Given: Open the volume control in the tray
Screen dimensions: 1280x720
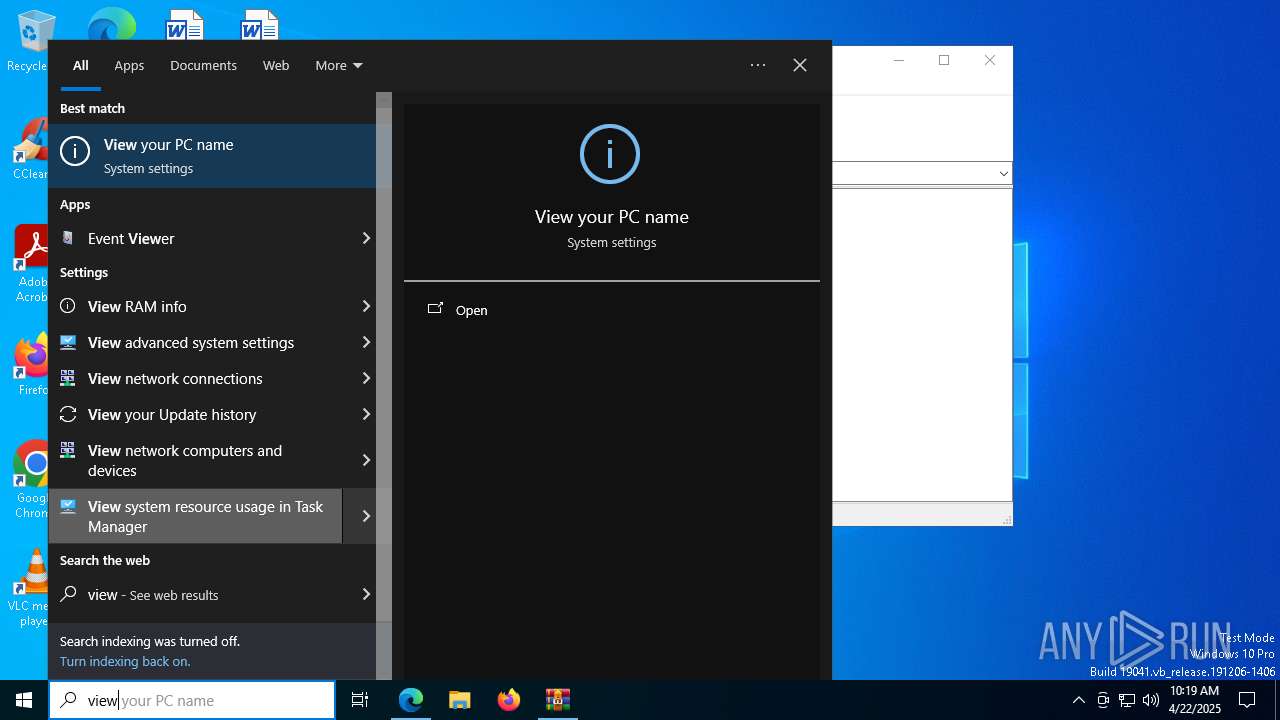Looking at the screenshot, I should [x=1151, y=700].
